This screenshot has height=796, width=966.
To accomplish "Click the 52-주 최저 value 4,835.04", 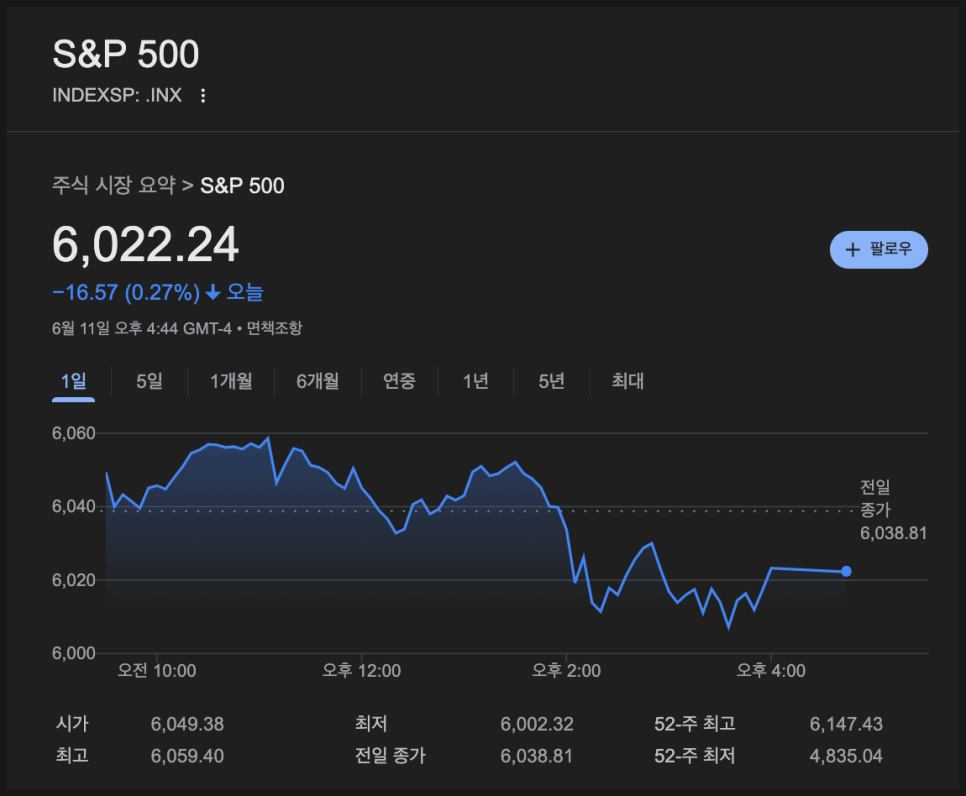I will (846, 756).
